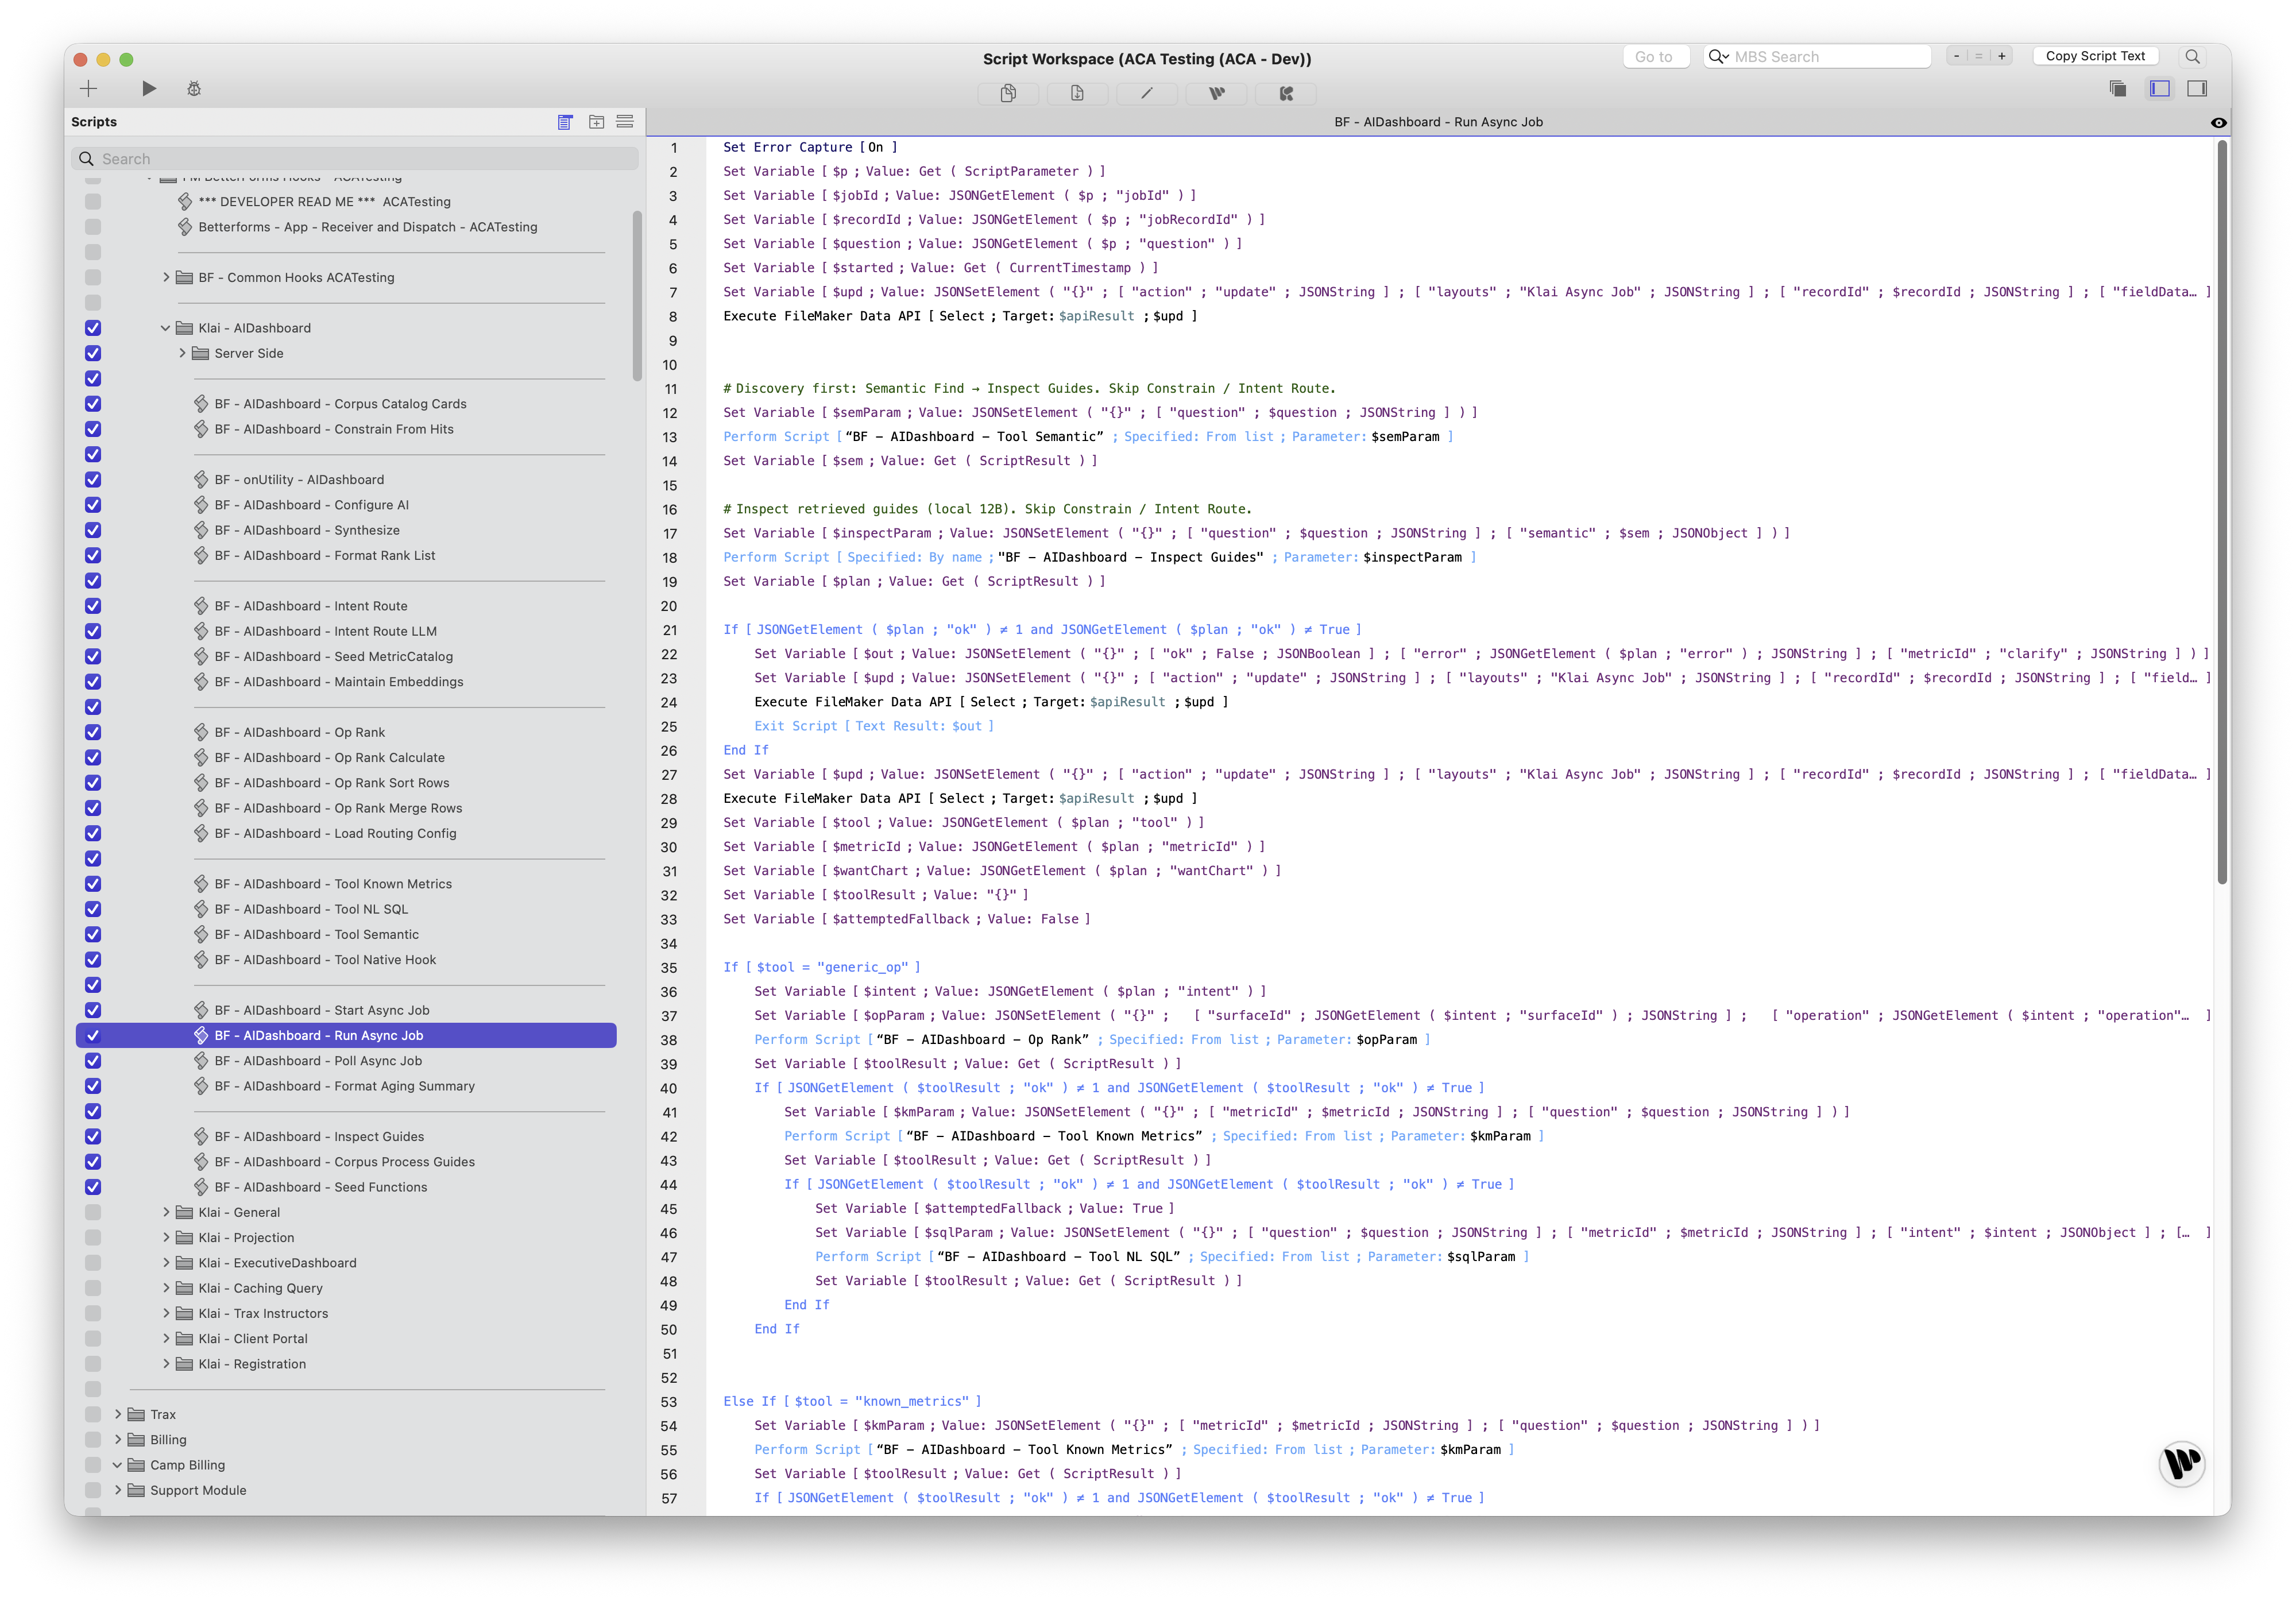Image resolution: width=2296 pixels, height=1601 pixels.
Task: Expand Klai - General folder
Action: tap(166, 1212)
